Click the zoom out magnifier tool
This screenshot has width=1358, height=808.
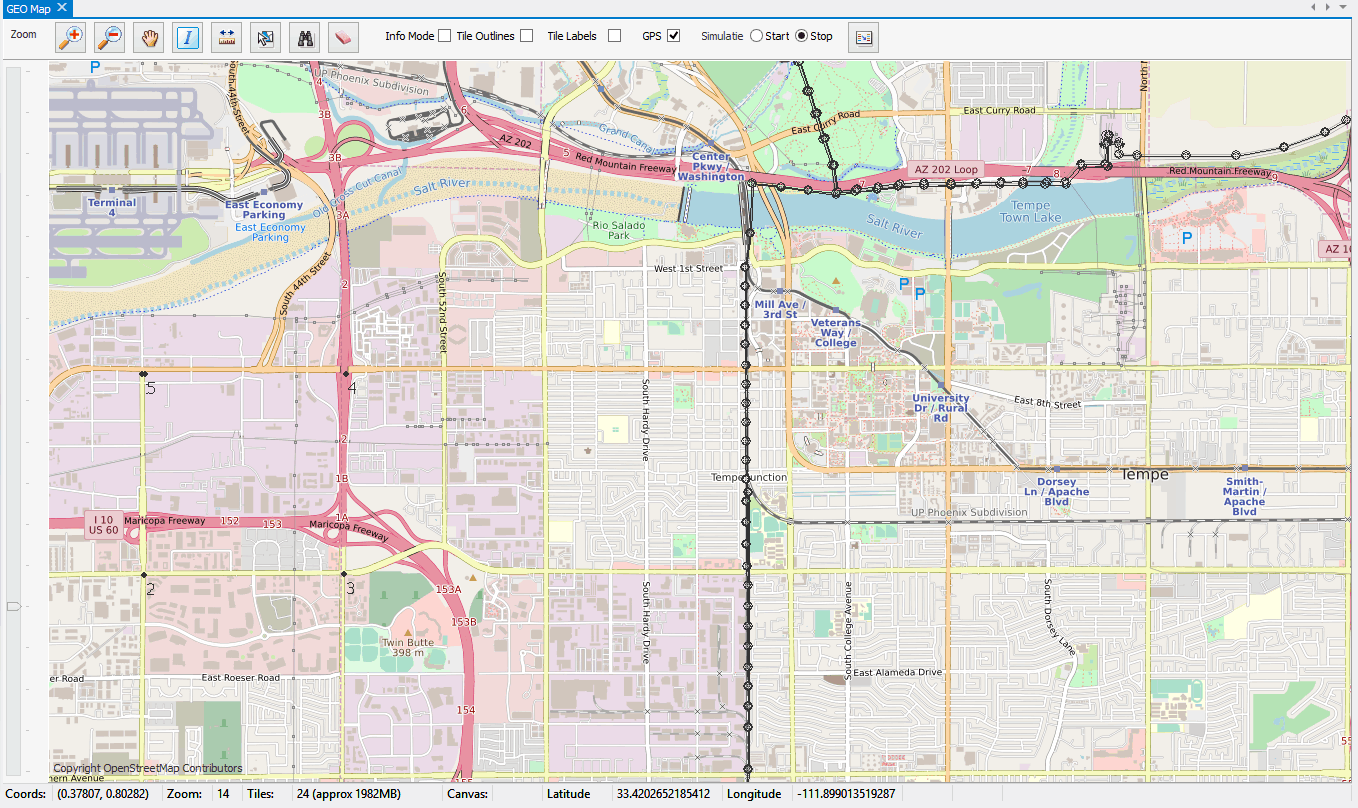coord(110,37)
